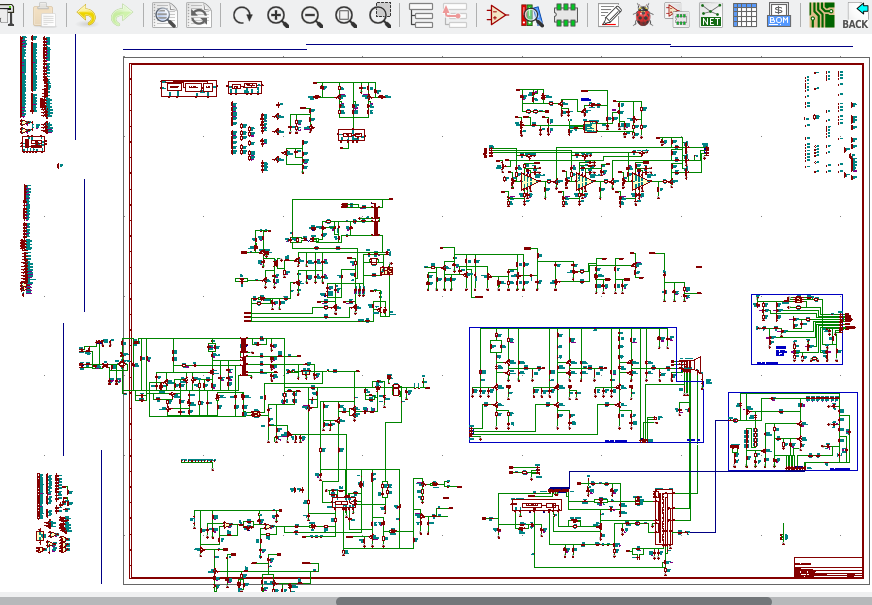Zoom to fit the whole sheet

[345, 16]
